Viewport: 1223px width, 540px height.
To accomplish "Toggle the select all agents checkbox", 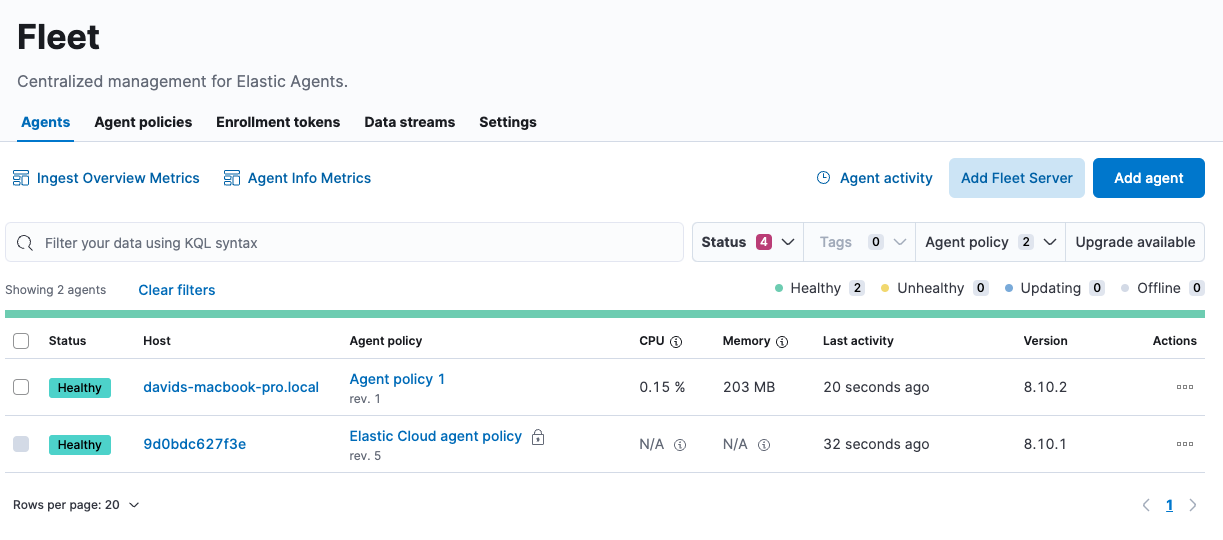I will coord(21,341).
